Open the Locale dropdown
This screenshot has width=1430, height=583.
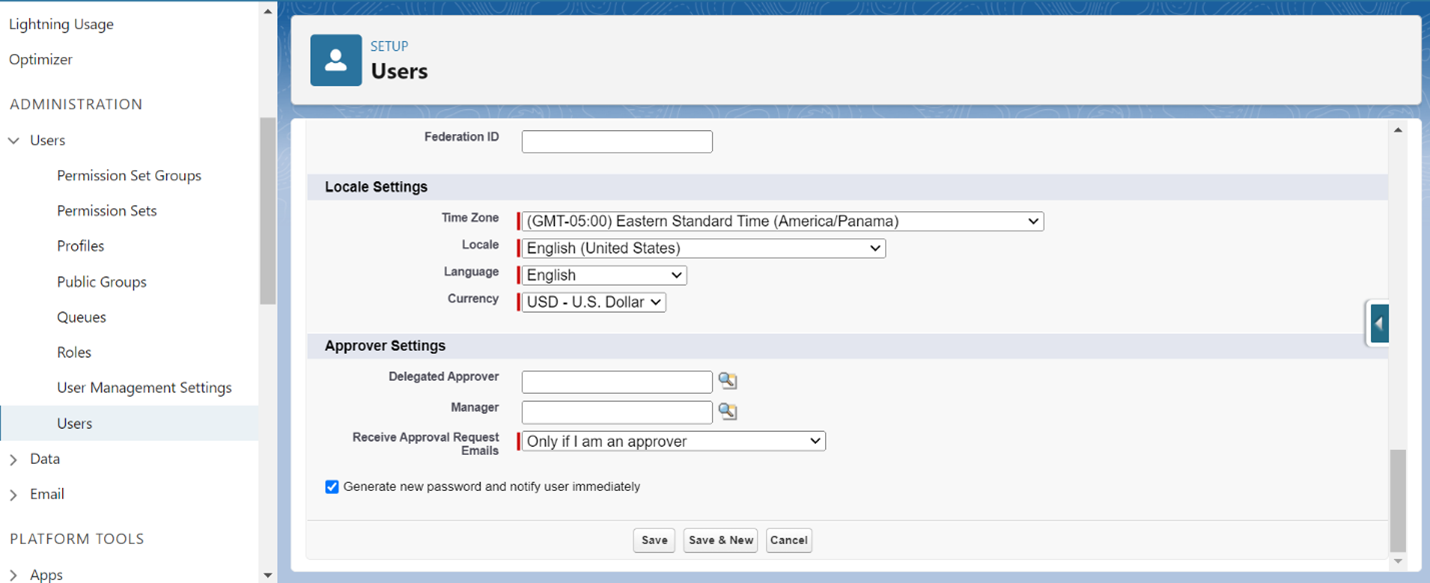703,248
